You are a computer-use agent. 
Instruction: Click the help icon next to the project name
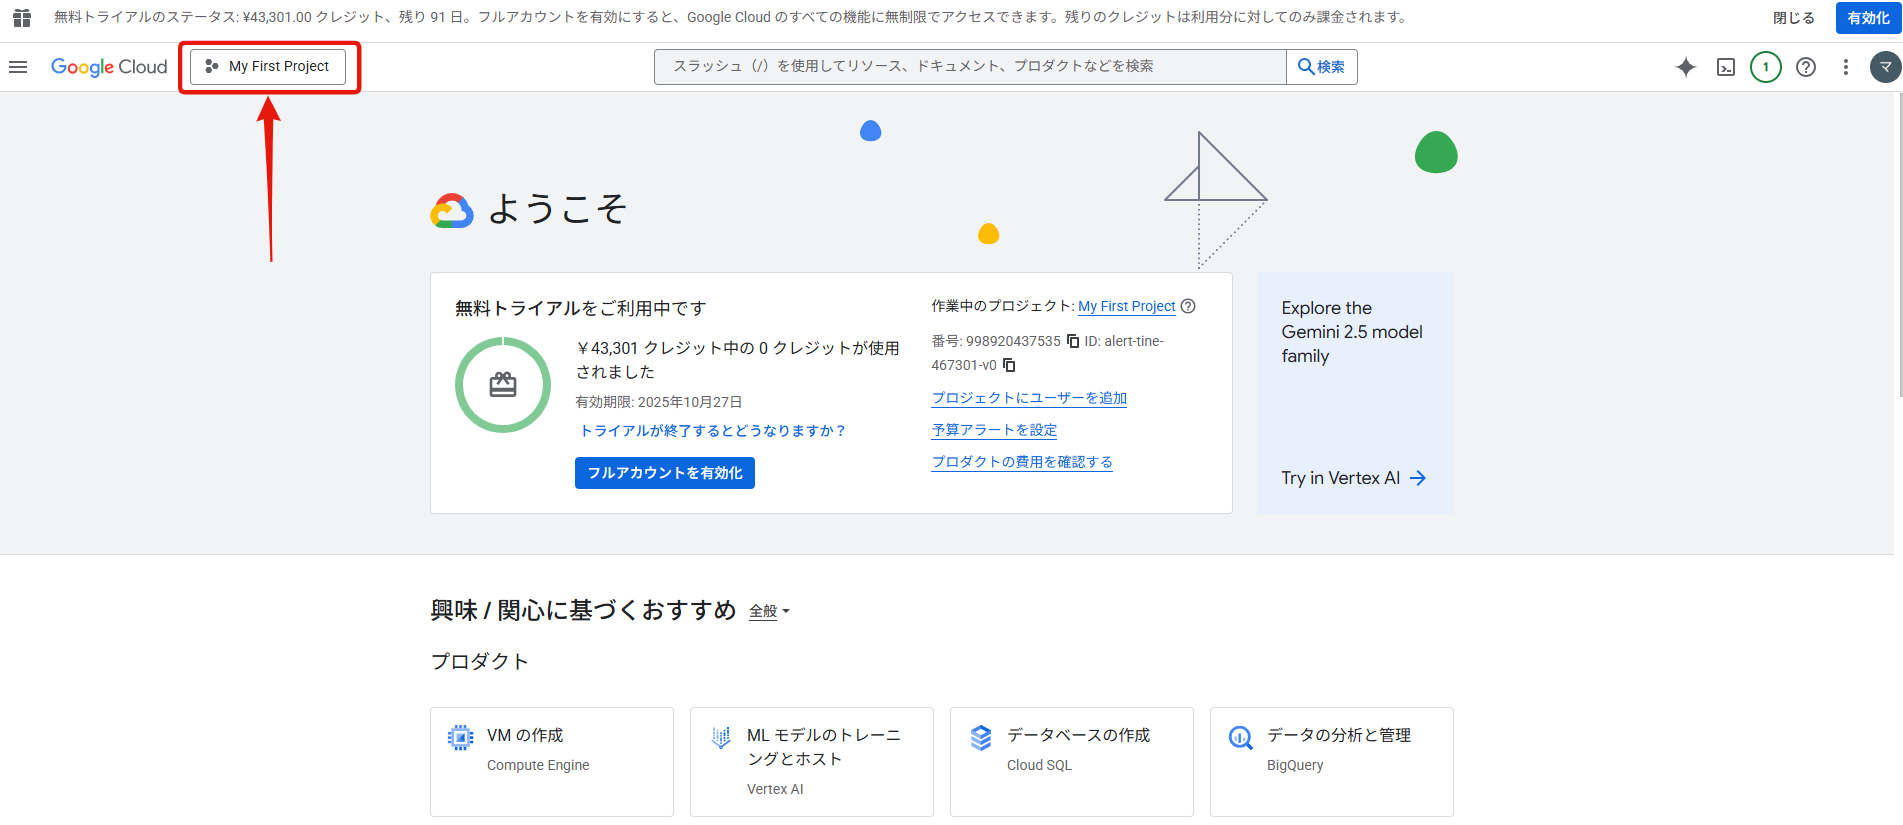(x=1188, y=306)
